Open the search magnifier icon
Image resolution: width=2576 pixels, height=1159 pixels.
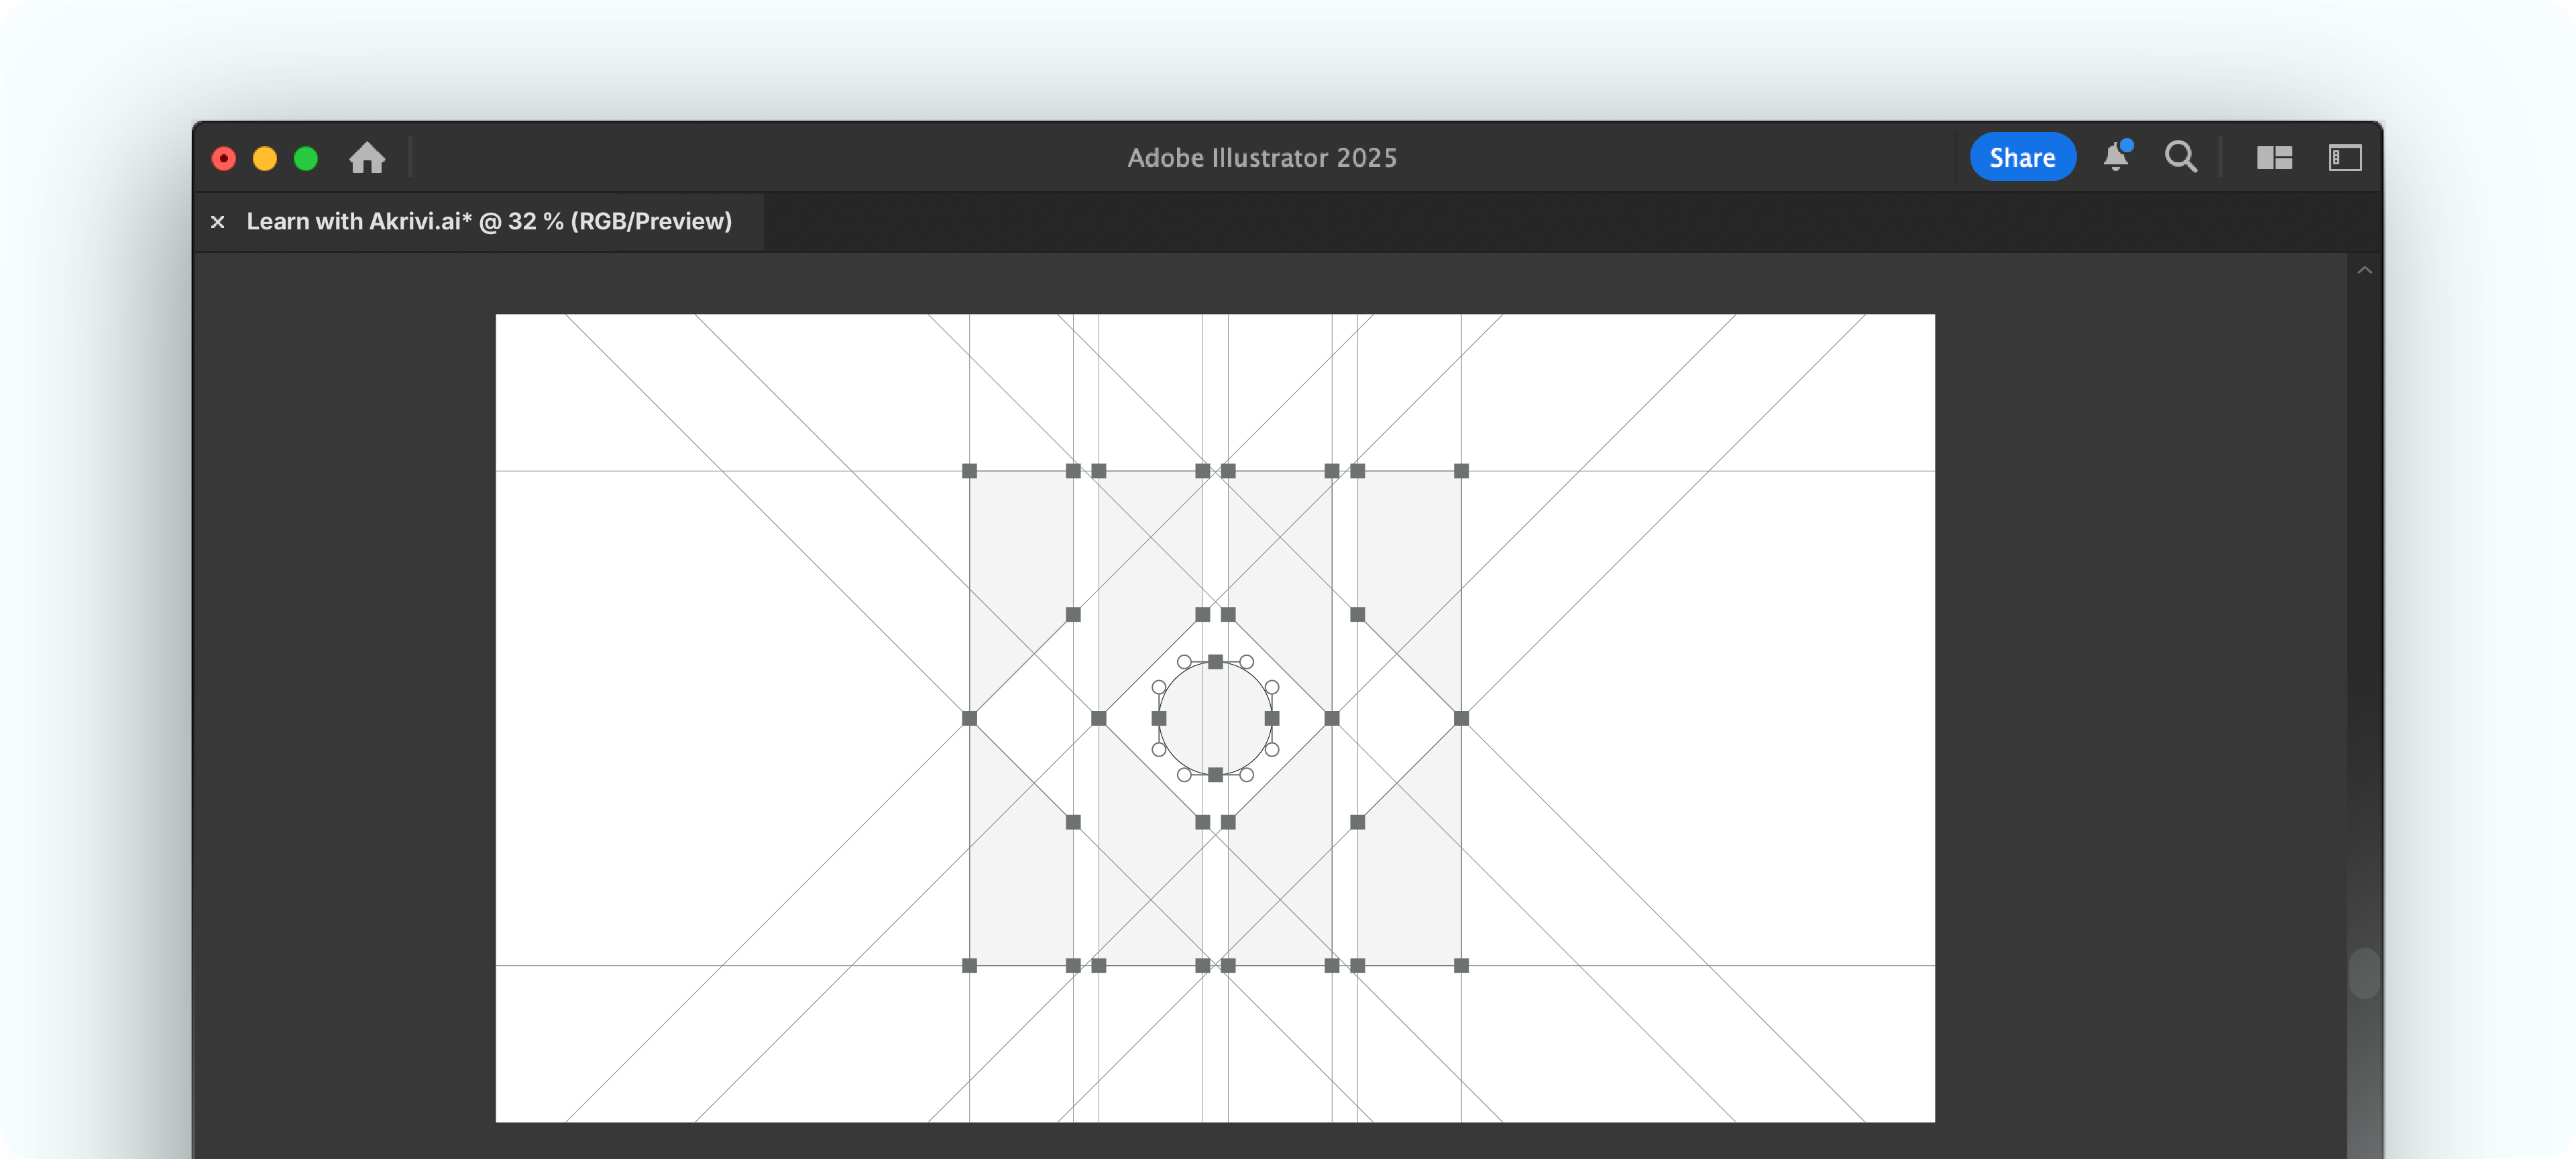2180,157
